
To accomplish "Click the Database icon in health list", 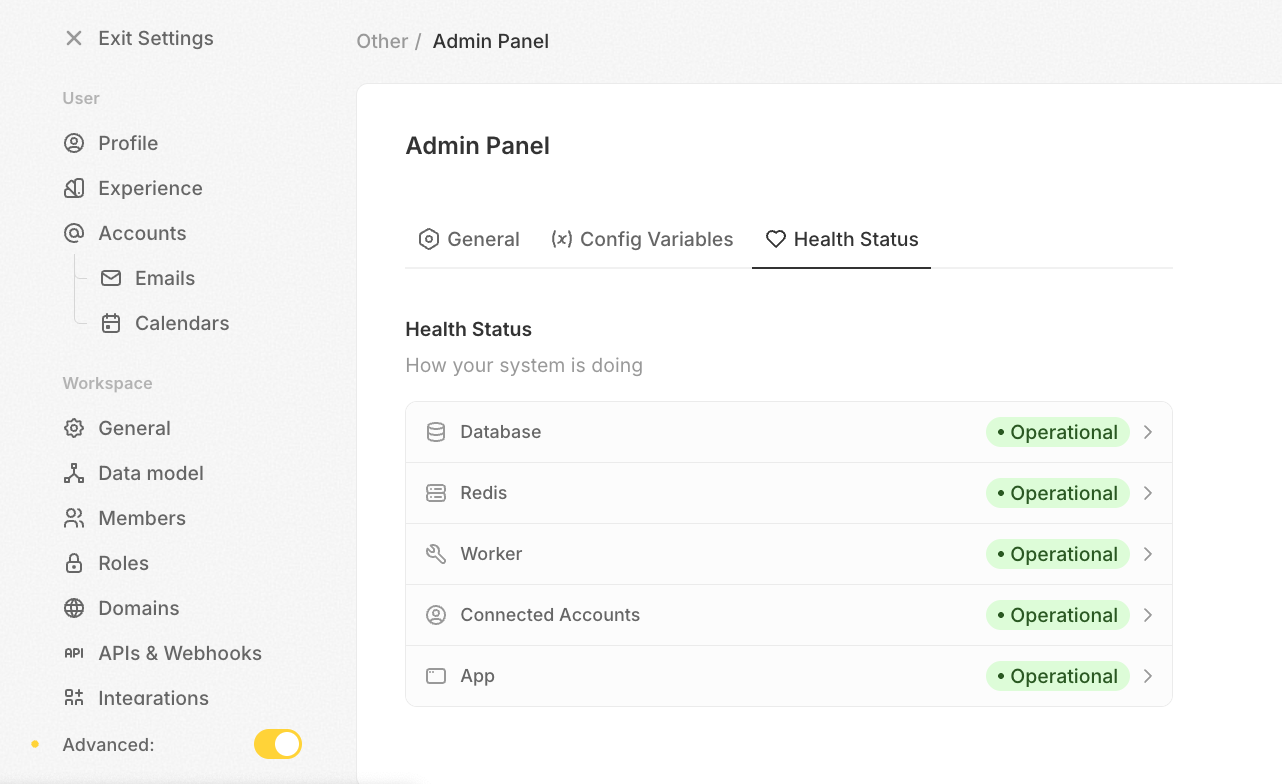I will click(x=436, y=432).
